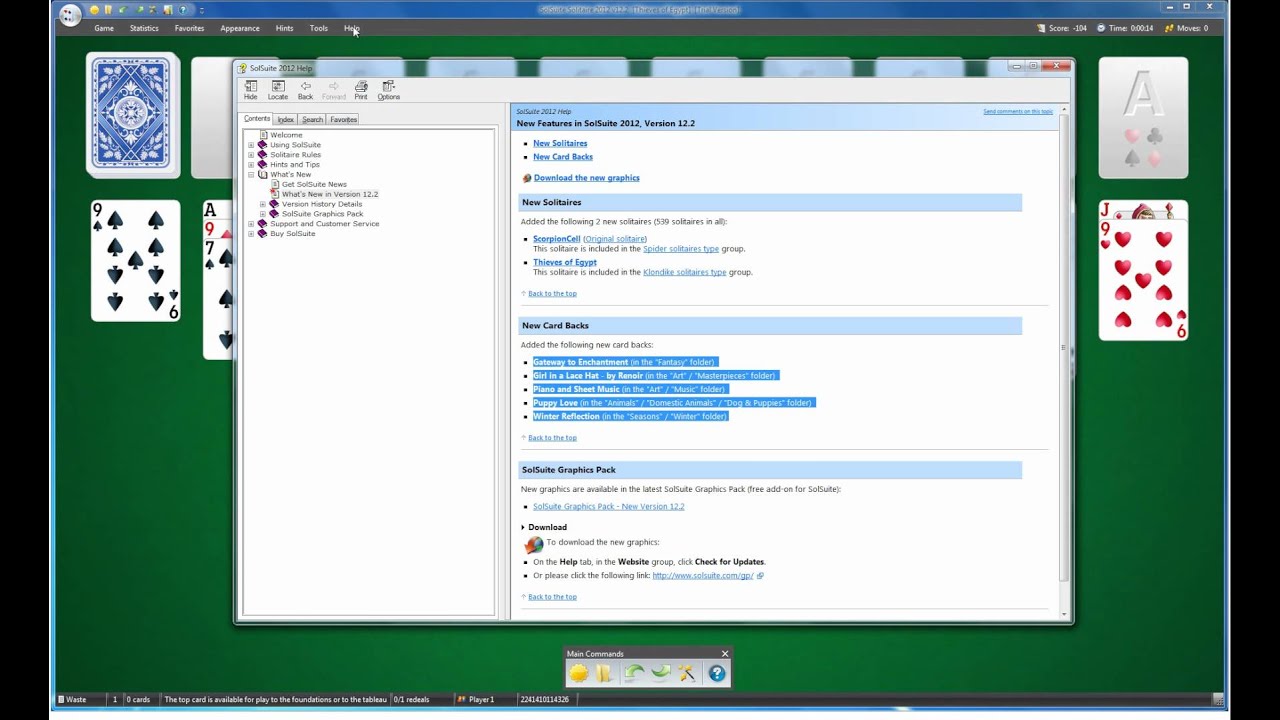The image size is (1280, 720).
Task: Click Locate icon in Help toolbar
Action: (x=278, y=90)
